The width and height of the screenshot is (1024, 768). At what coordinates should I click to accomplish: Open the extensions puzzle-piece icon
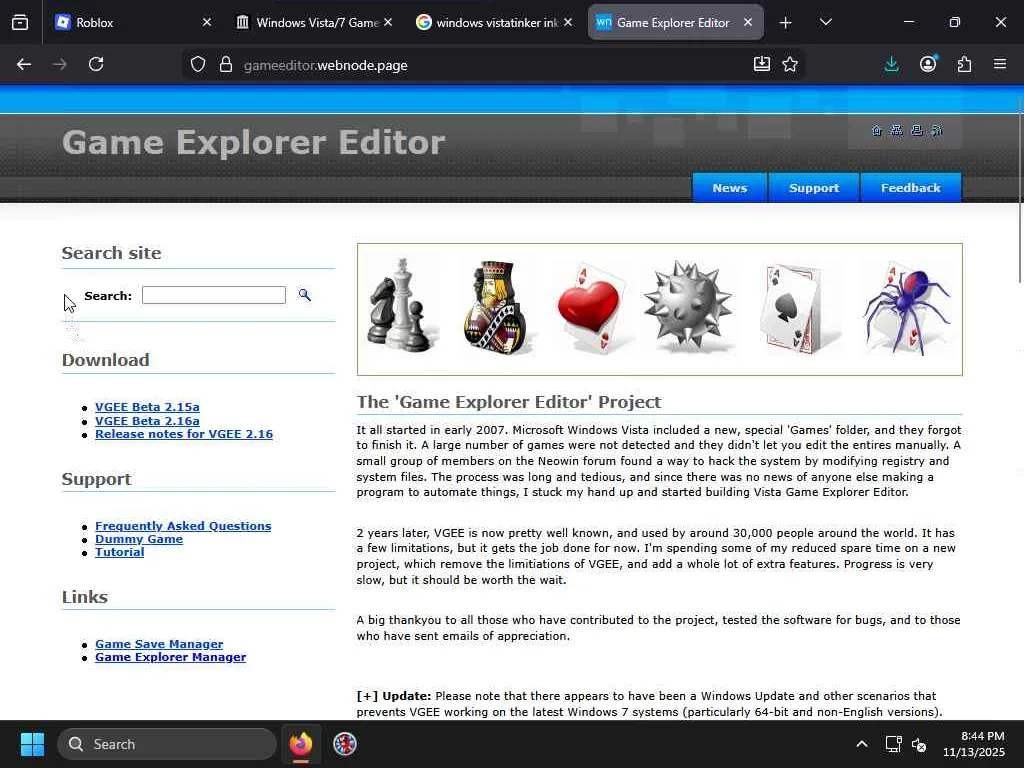pos(965,64)
